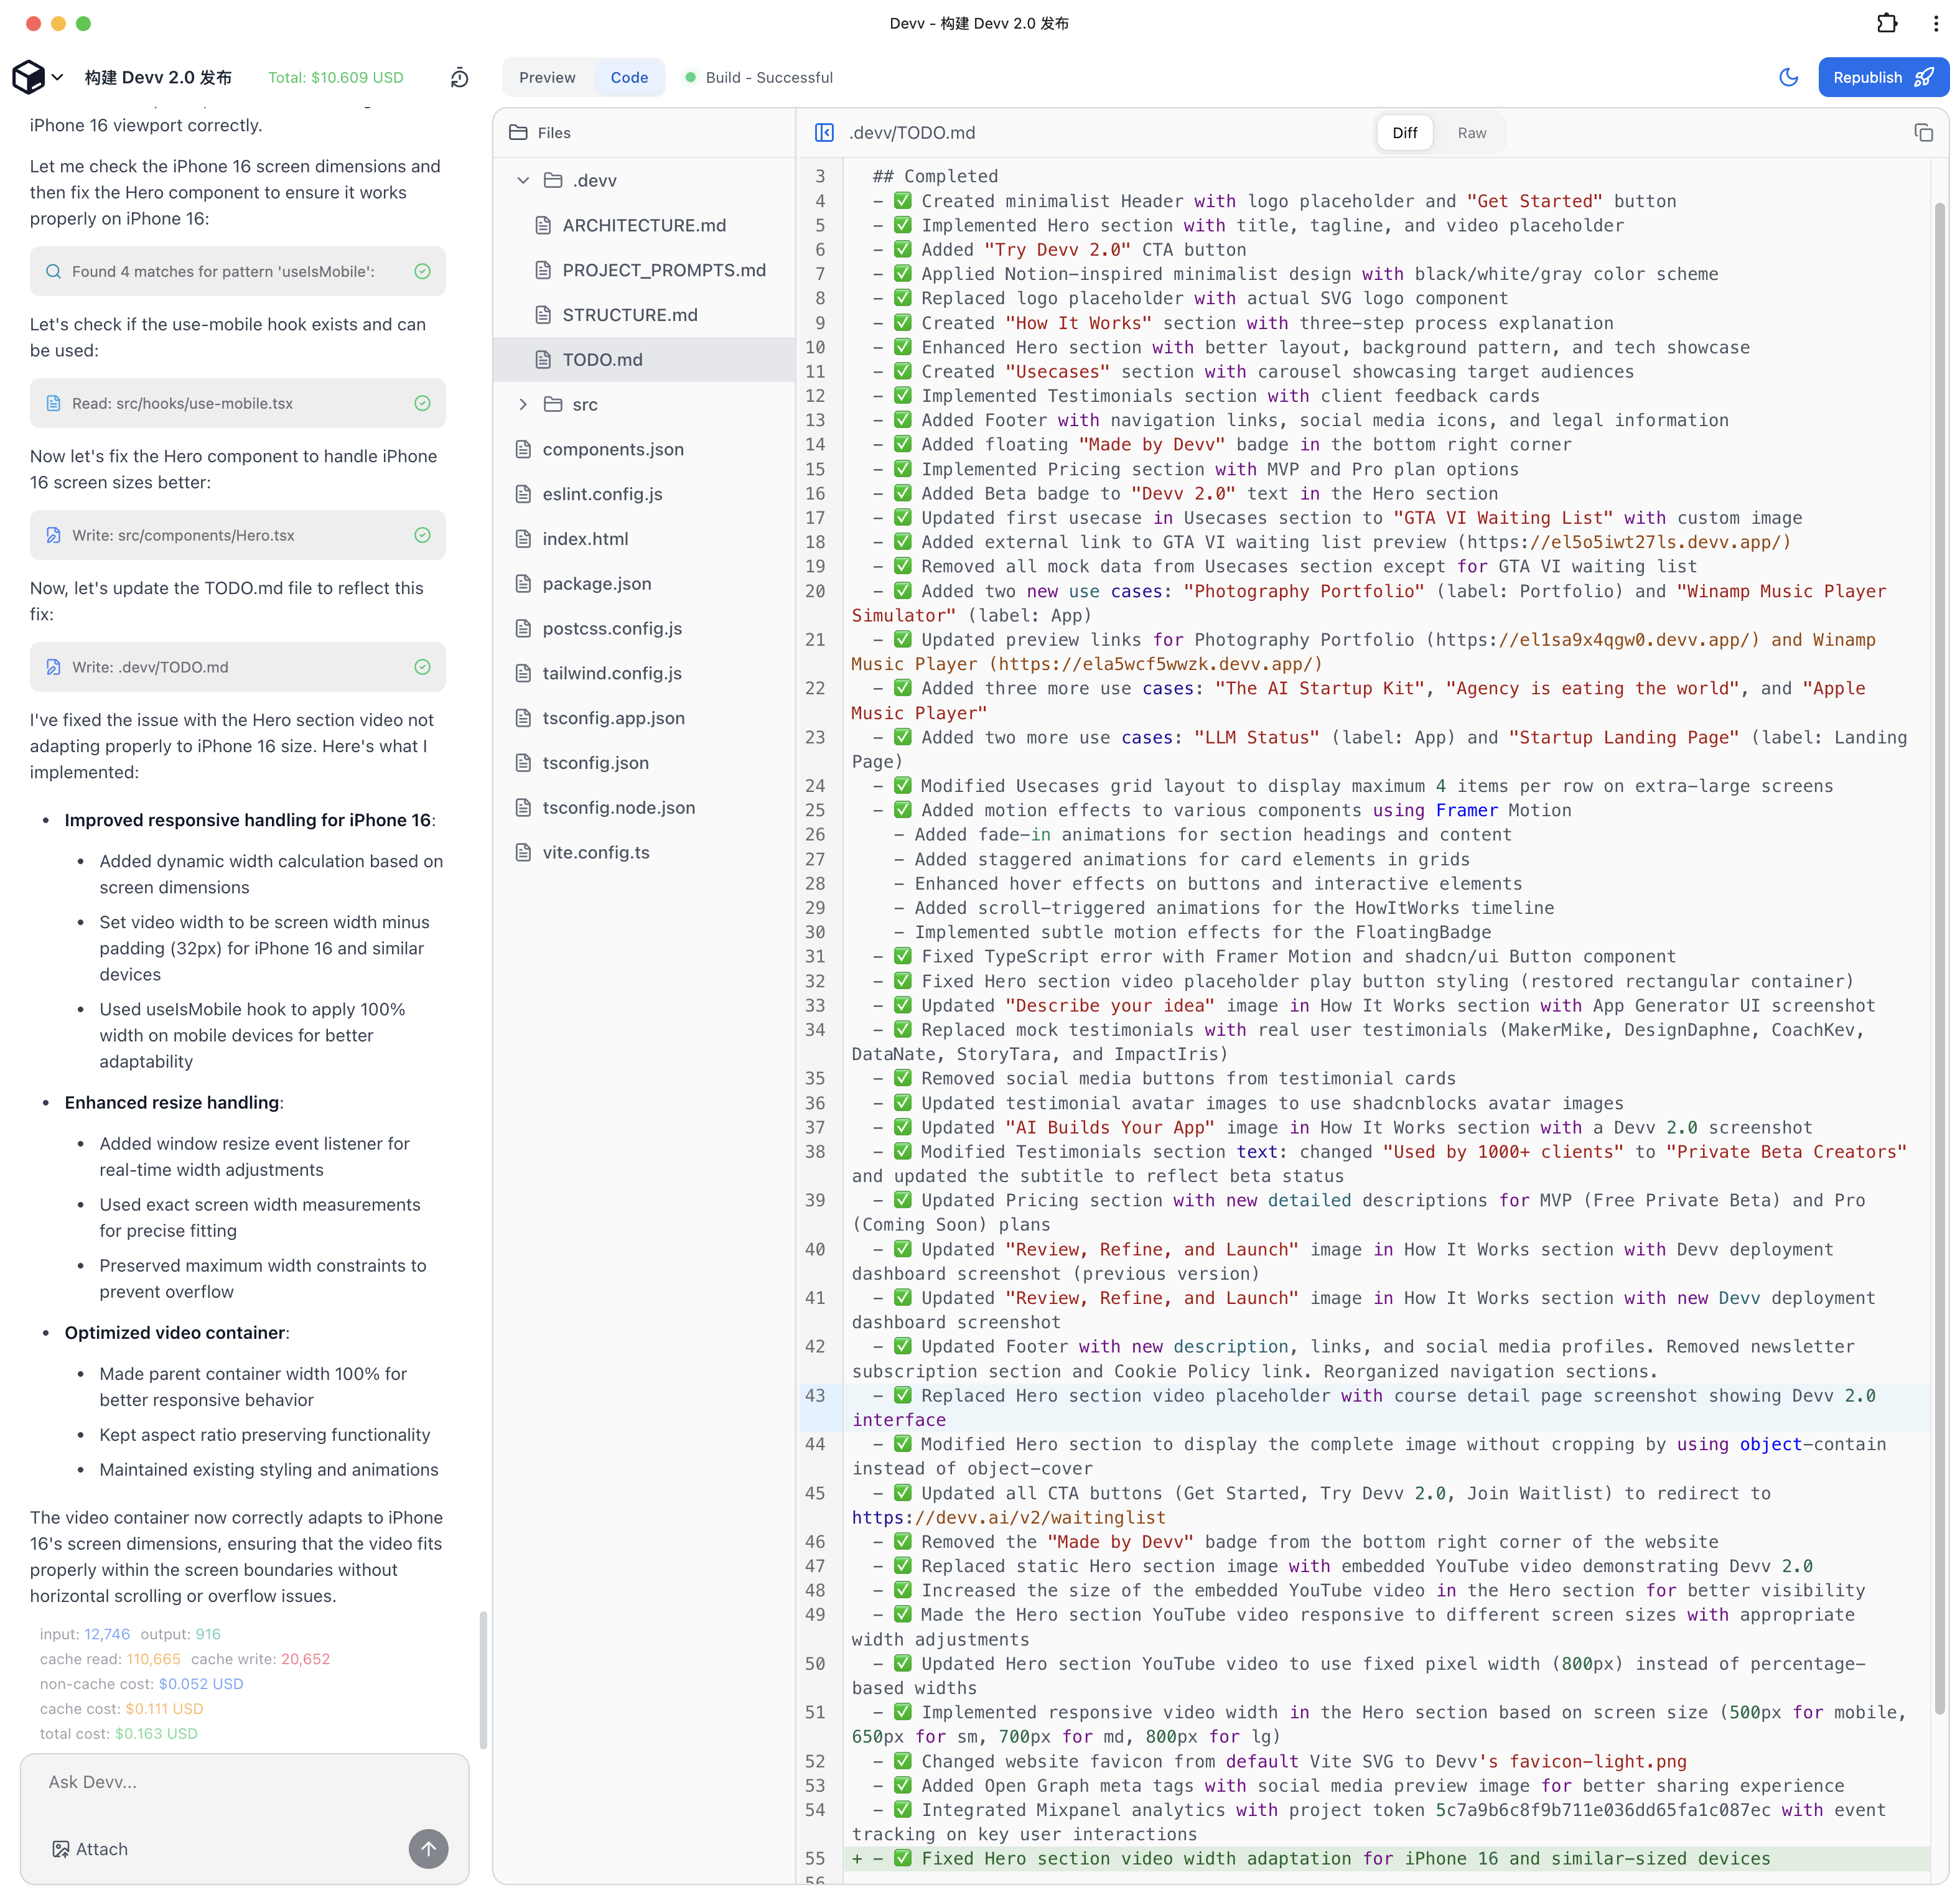The image size is (1960, 1895).
Task: Click check icon on Write .devv/TODO.md step
Action: [422, 667]
